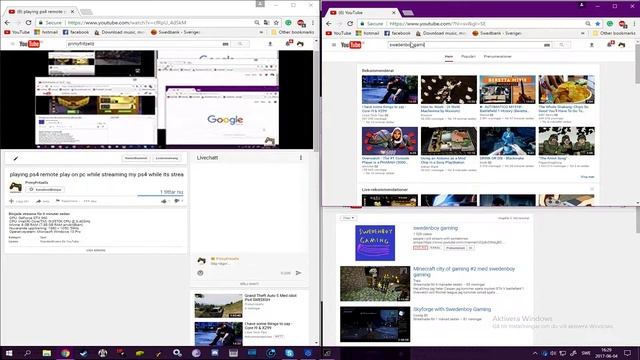Open on-screen keyboard in left search box
This screenshot has width=640, height=360.
click(225, 44)
